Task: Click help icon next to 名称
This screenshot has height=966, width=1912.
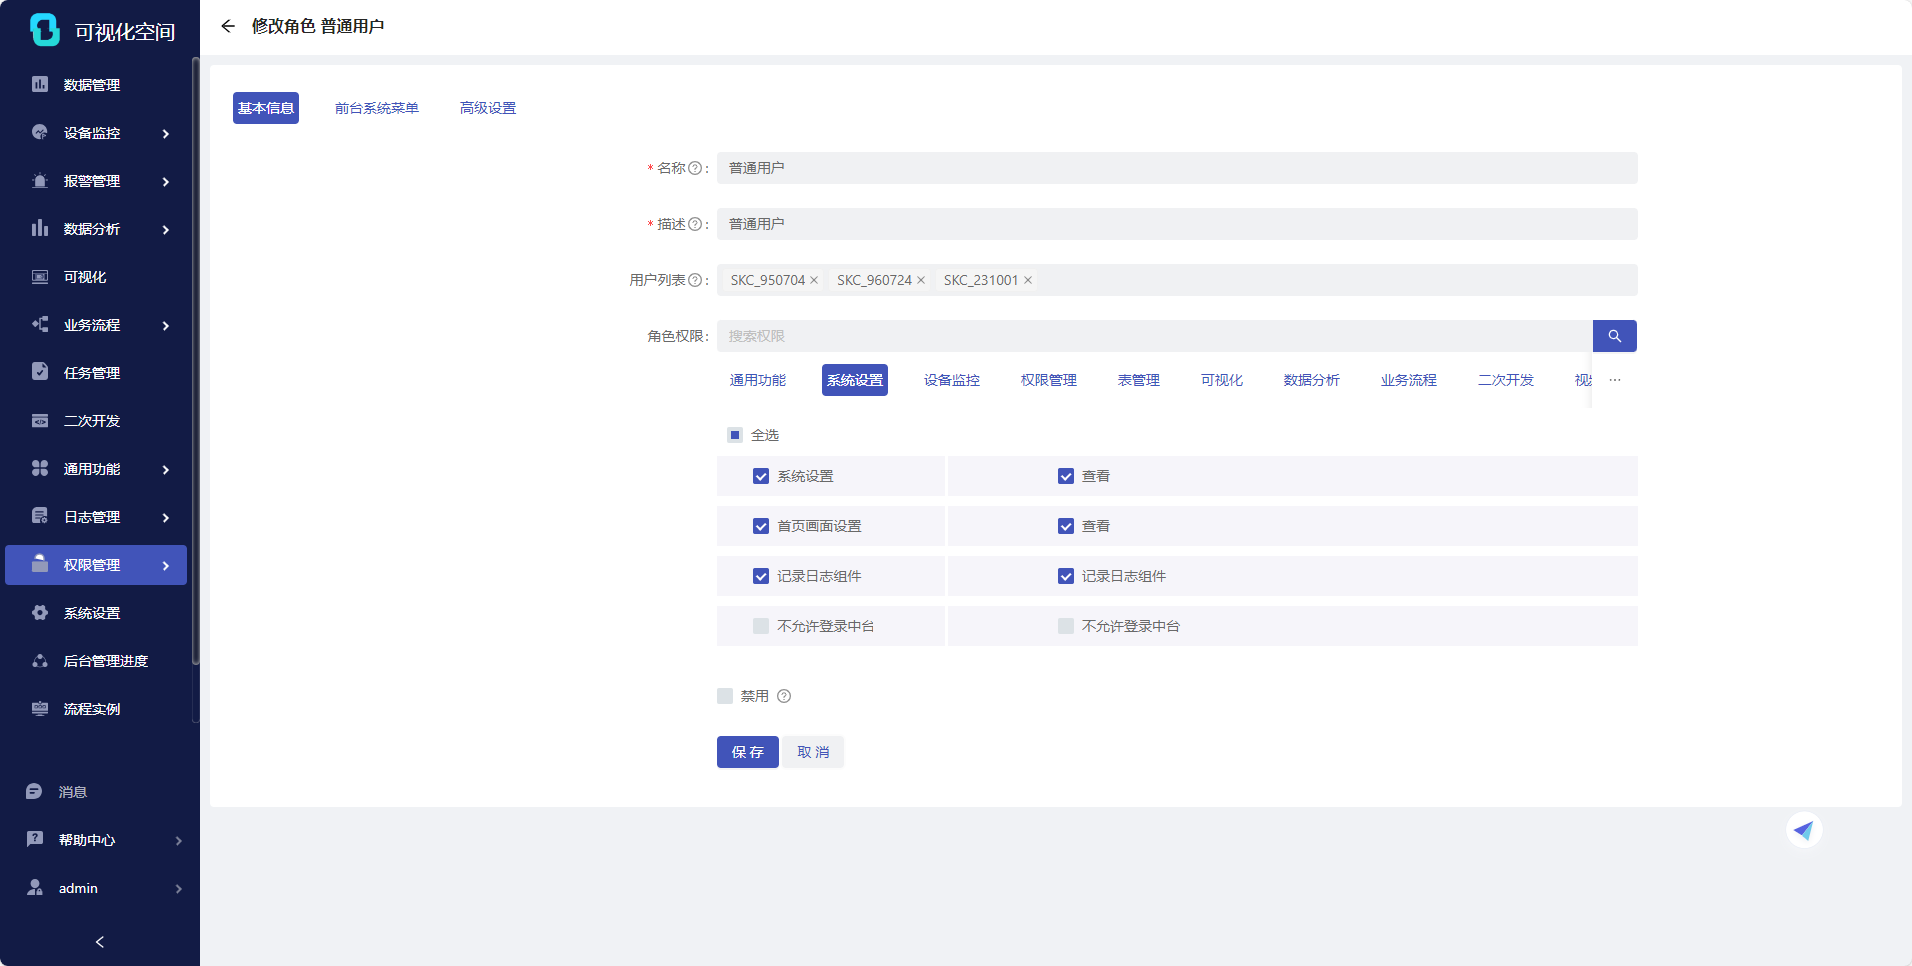Action: 695,168
